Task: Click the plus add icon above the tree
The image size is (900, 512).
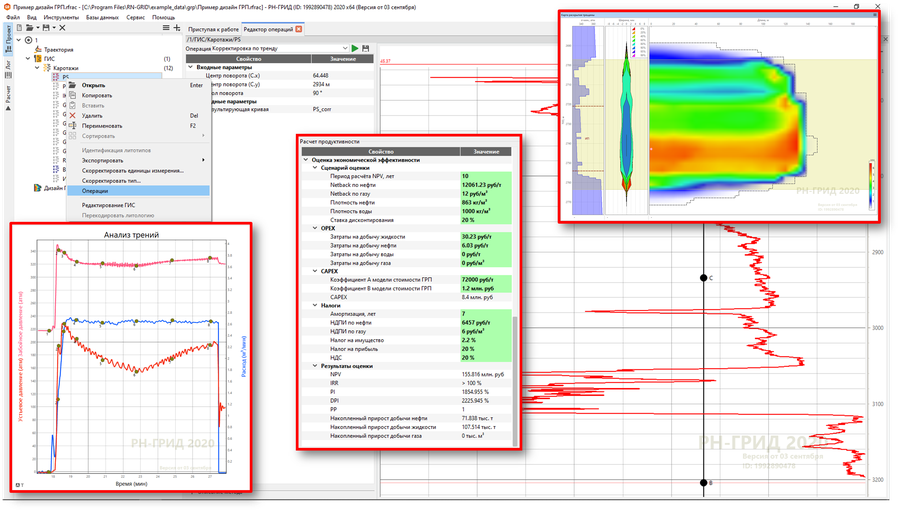Action: 177,28
